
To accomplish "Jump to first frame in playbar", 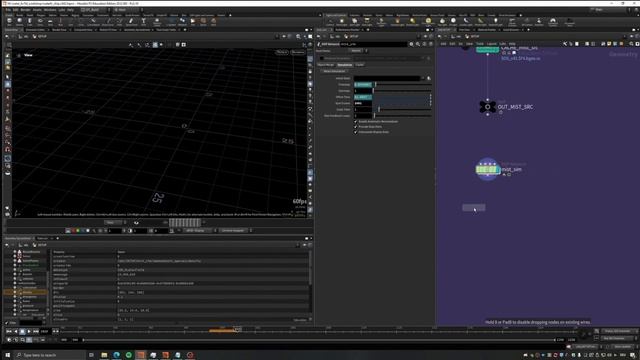I will click(x=9, y=331).
